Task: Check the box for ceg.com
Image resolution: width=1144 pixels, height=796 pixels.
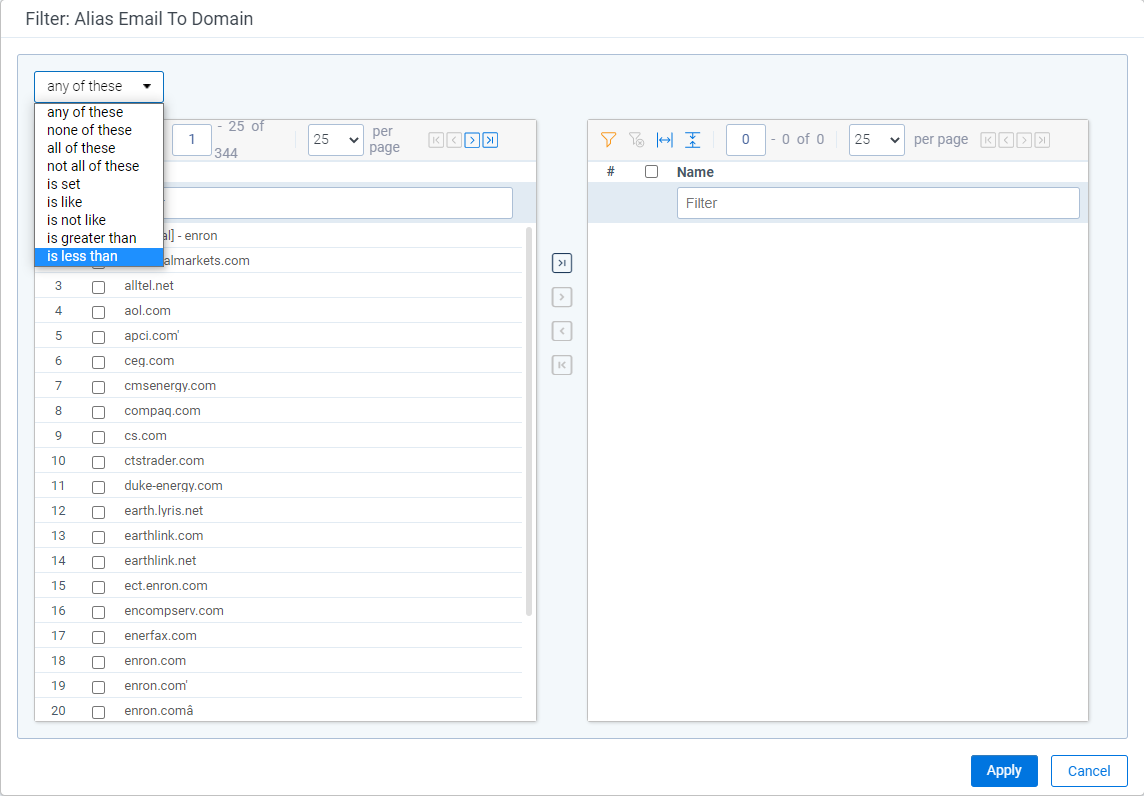Action: (98, 363)
